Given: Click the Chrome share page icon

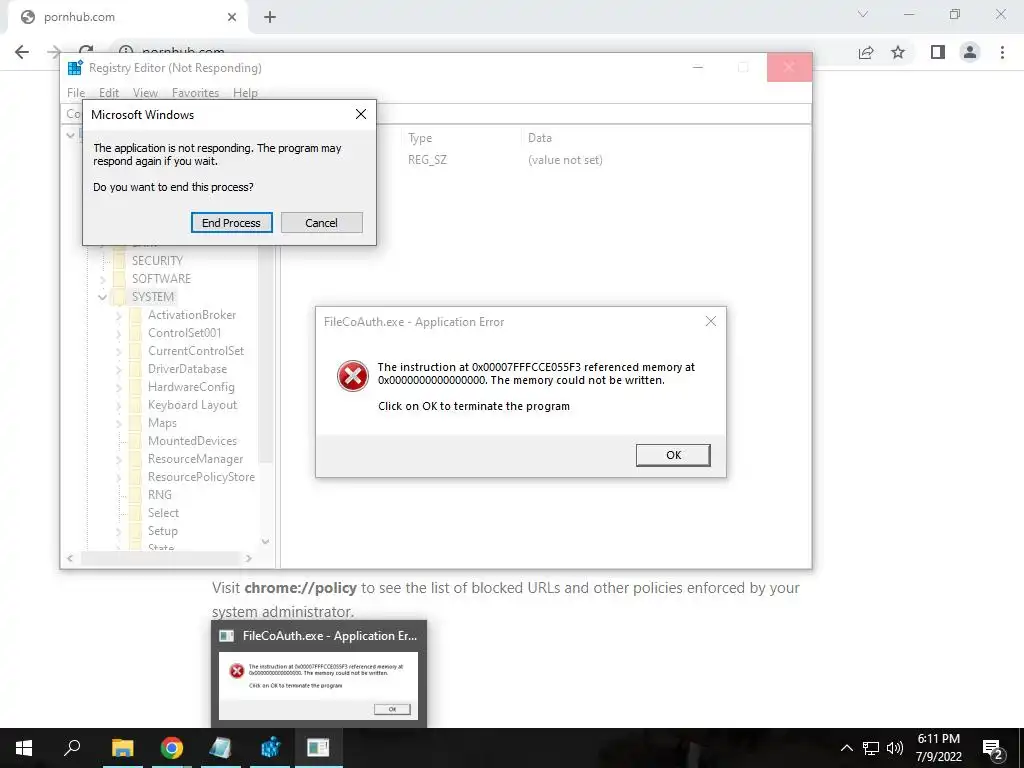Looking at the screenshot, I should 866,52.
